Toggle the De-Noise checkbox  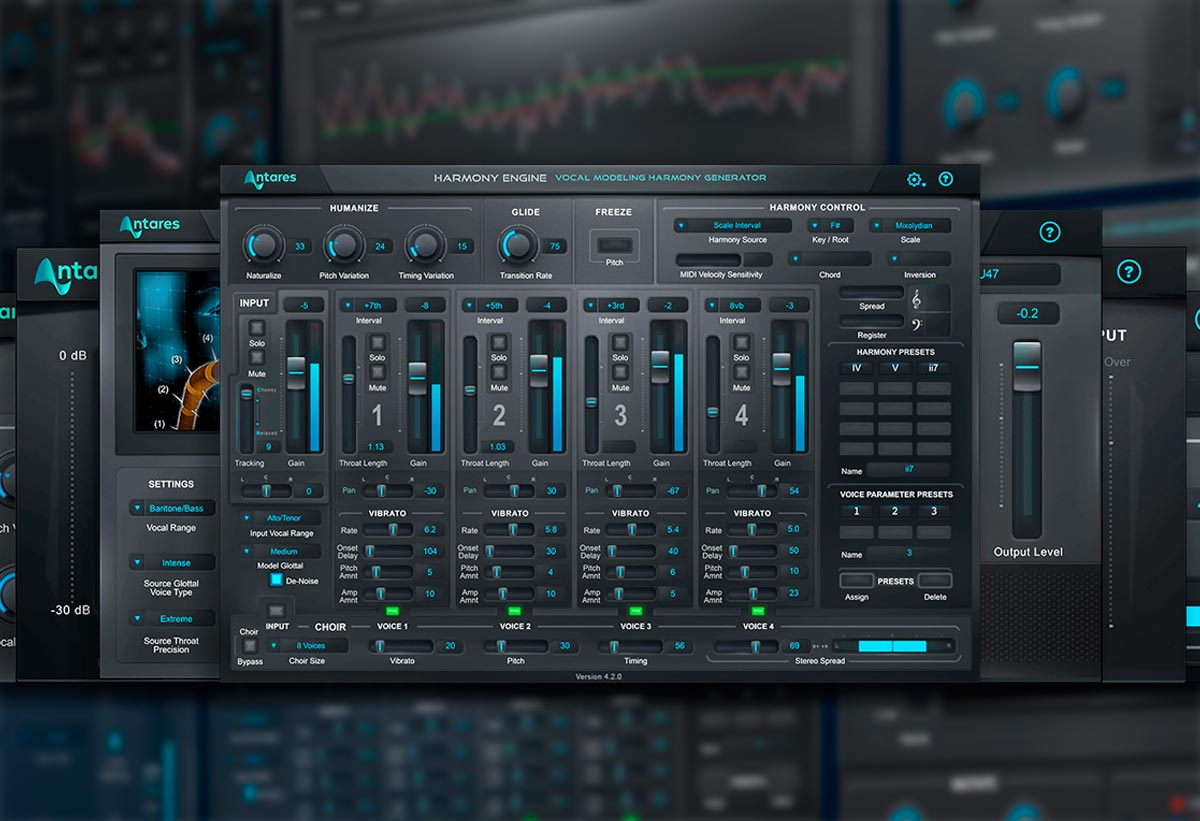pos(276,579)
